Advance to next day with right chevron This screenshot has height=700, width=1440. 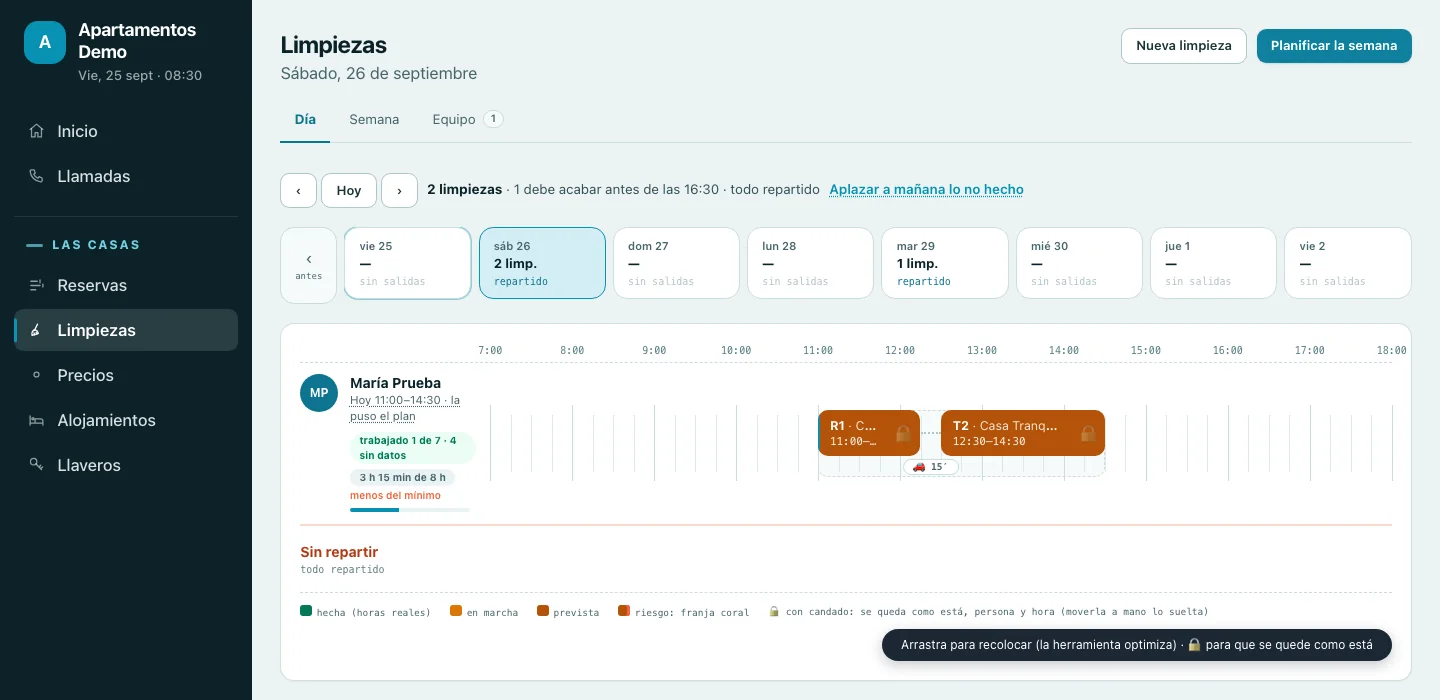[x=399, y=190]
